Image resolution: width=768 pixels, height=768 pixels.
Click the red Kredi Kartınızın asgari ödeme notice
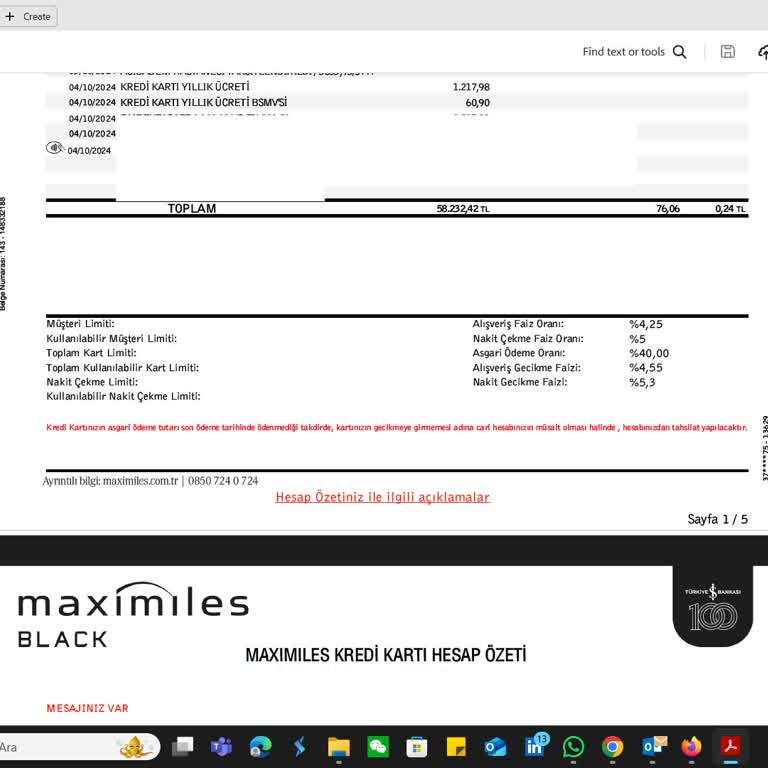coord(397,428)
